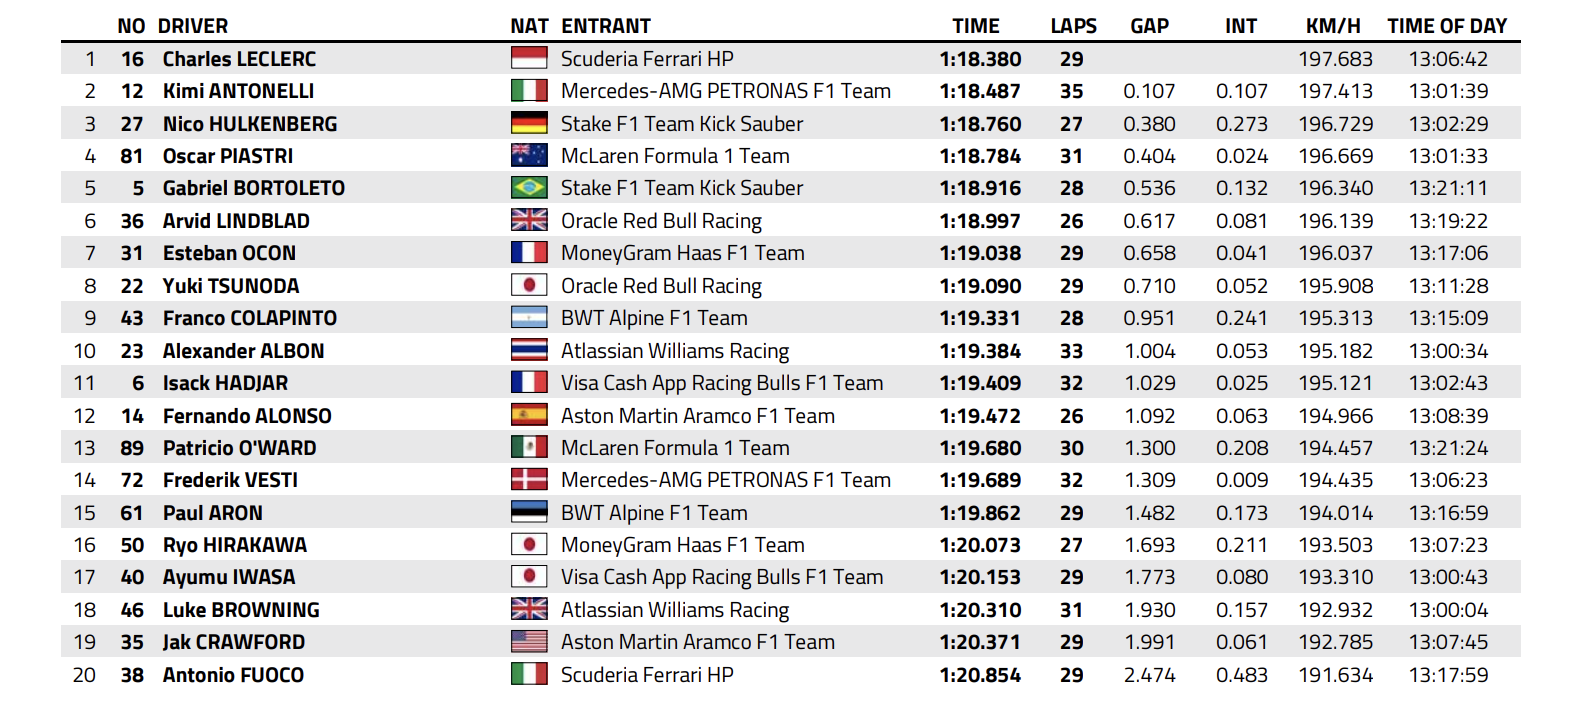Click the US flag in Jak Crawford's row
Screen dimensions: 1578x718
(529, 642)
